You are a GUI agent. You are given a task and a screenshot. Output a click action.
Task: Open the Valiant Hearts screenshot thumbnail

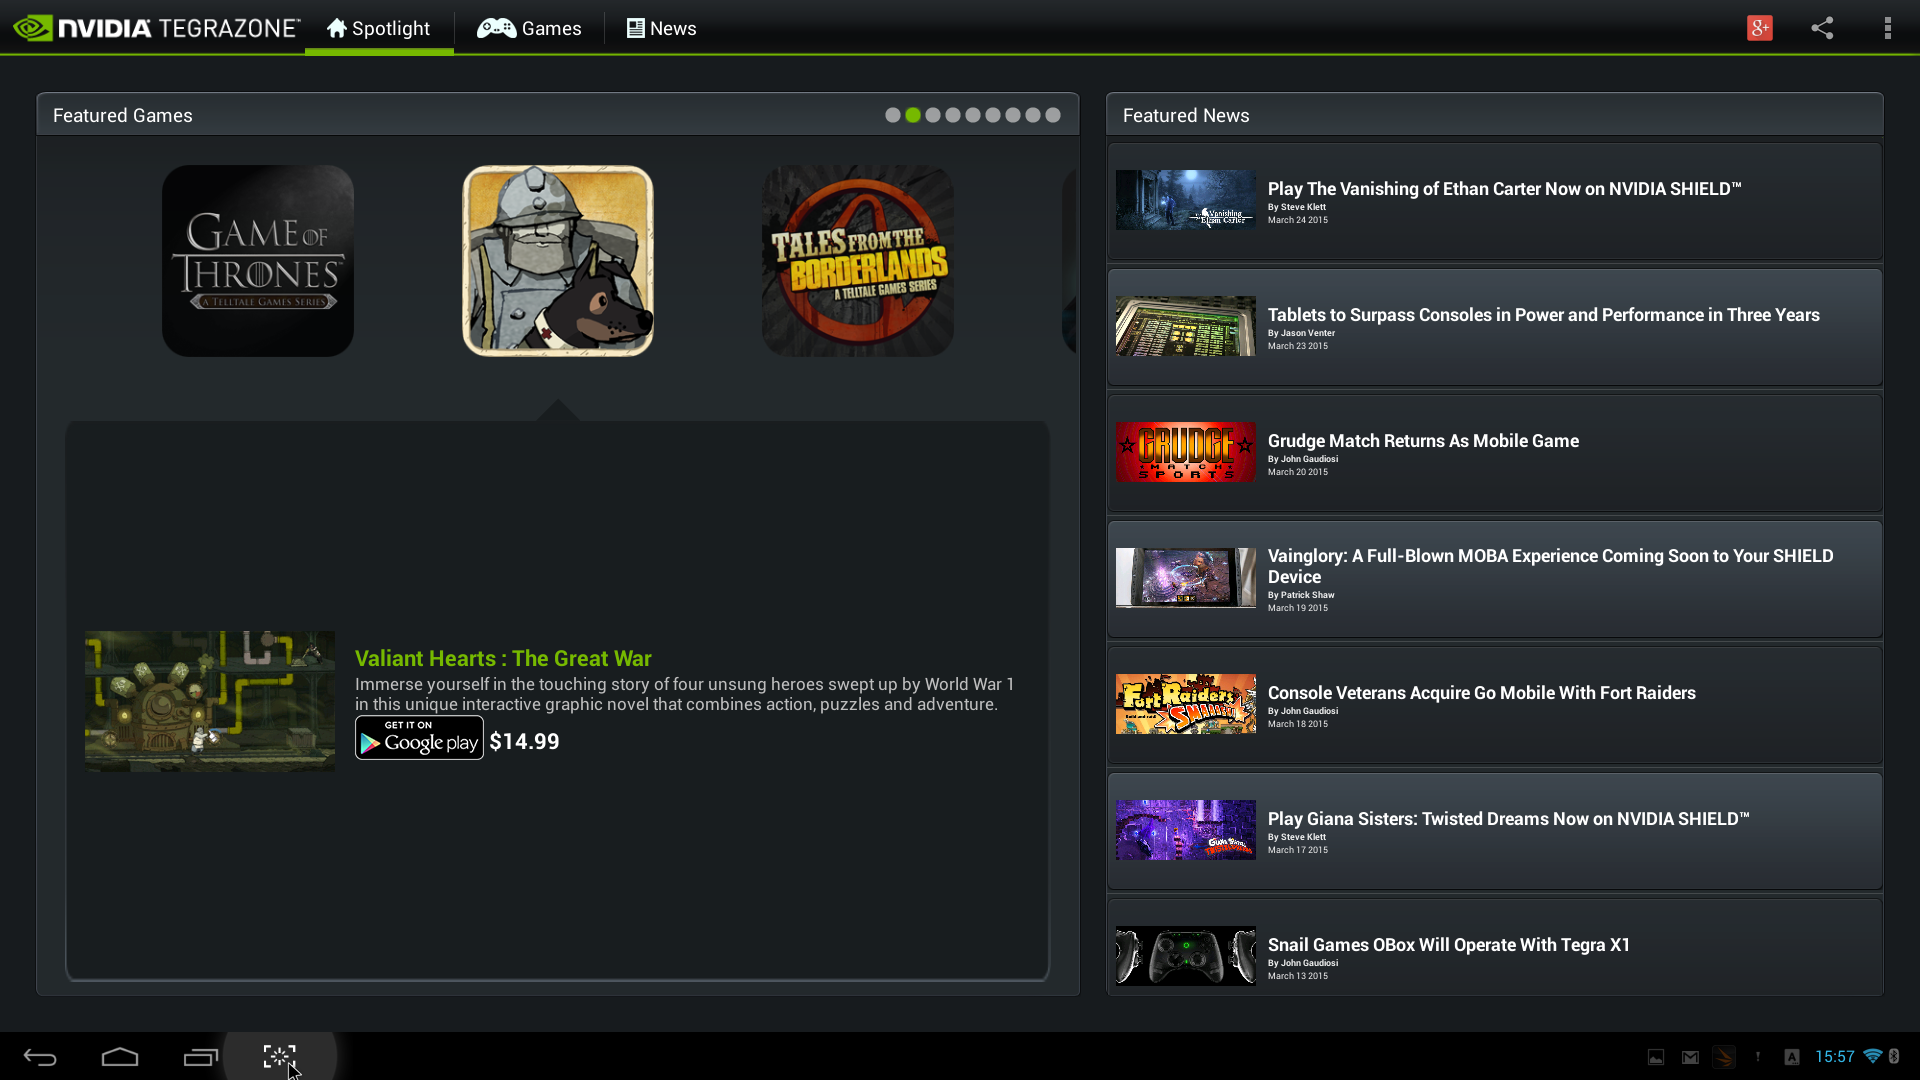pyautogui.click(x=210, y=701)
